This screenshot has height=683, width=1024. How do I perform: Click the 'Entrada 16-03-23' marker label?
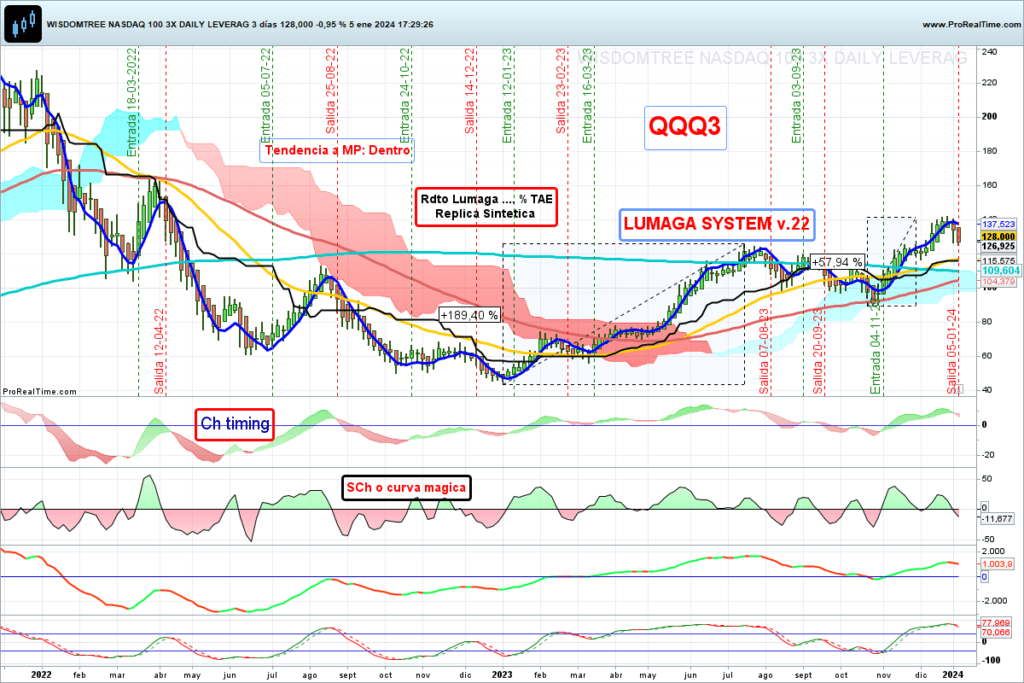click(588, 95)
